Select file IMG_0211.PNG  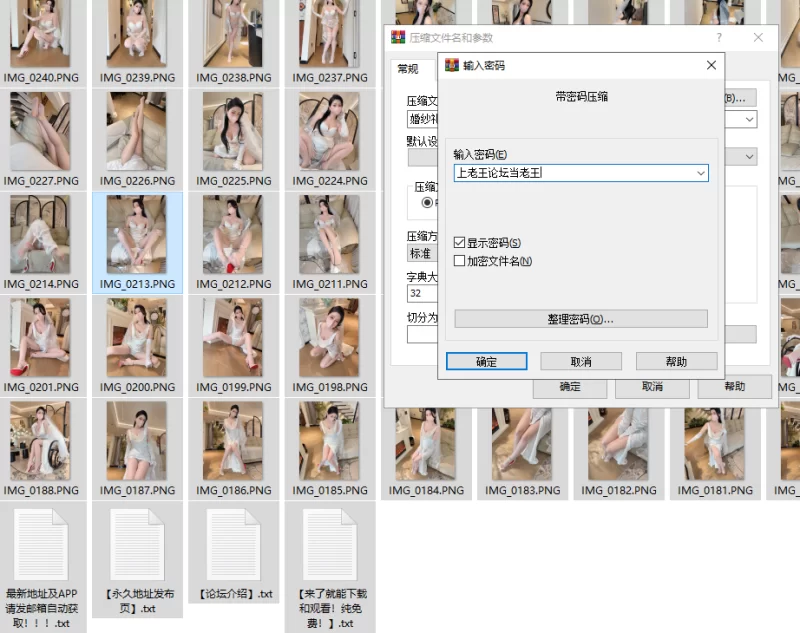tap(330, 242)
